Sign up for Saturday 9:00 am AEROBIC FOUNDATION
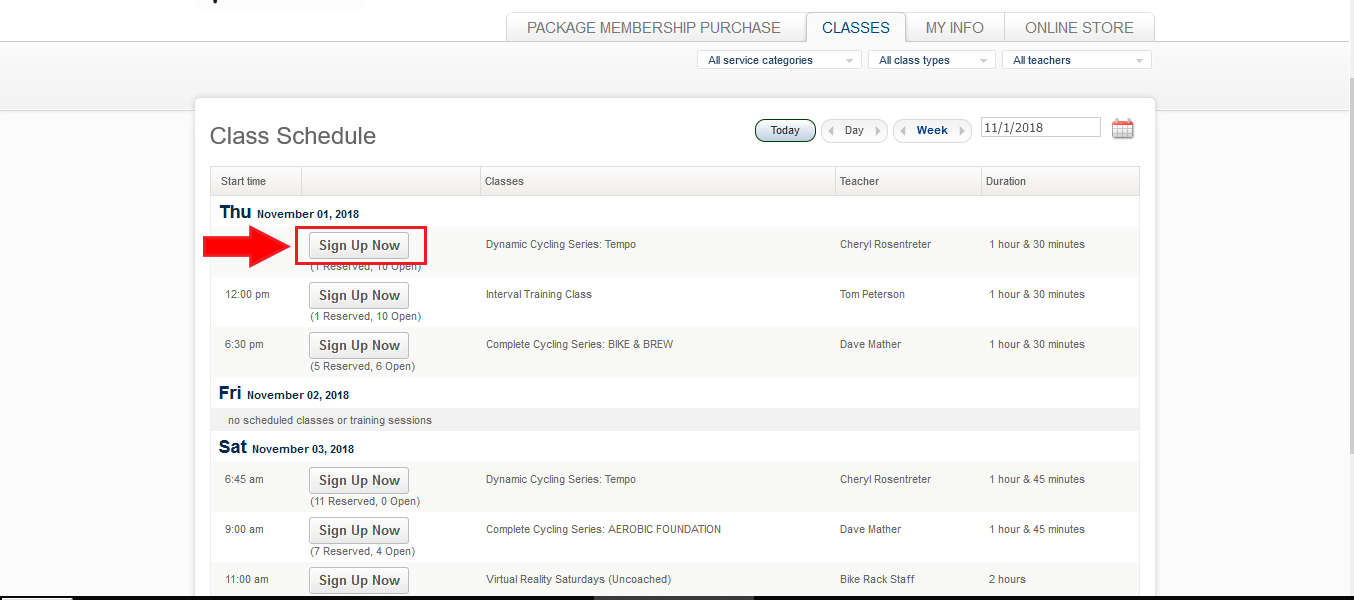This screenshot has width=1354, height=600. [359, 531]
